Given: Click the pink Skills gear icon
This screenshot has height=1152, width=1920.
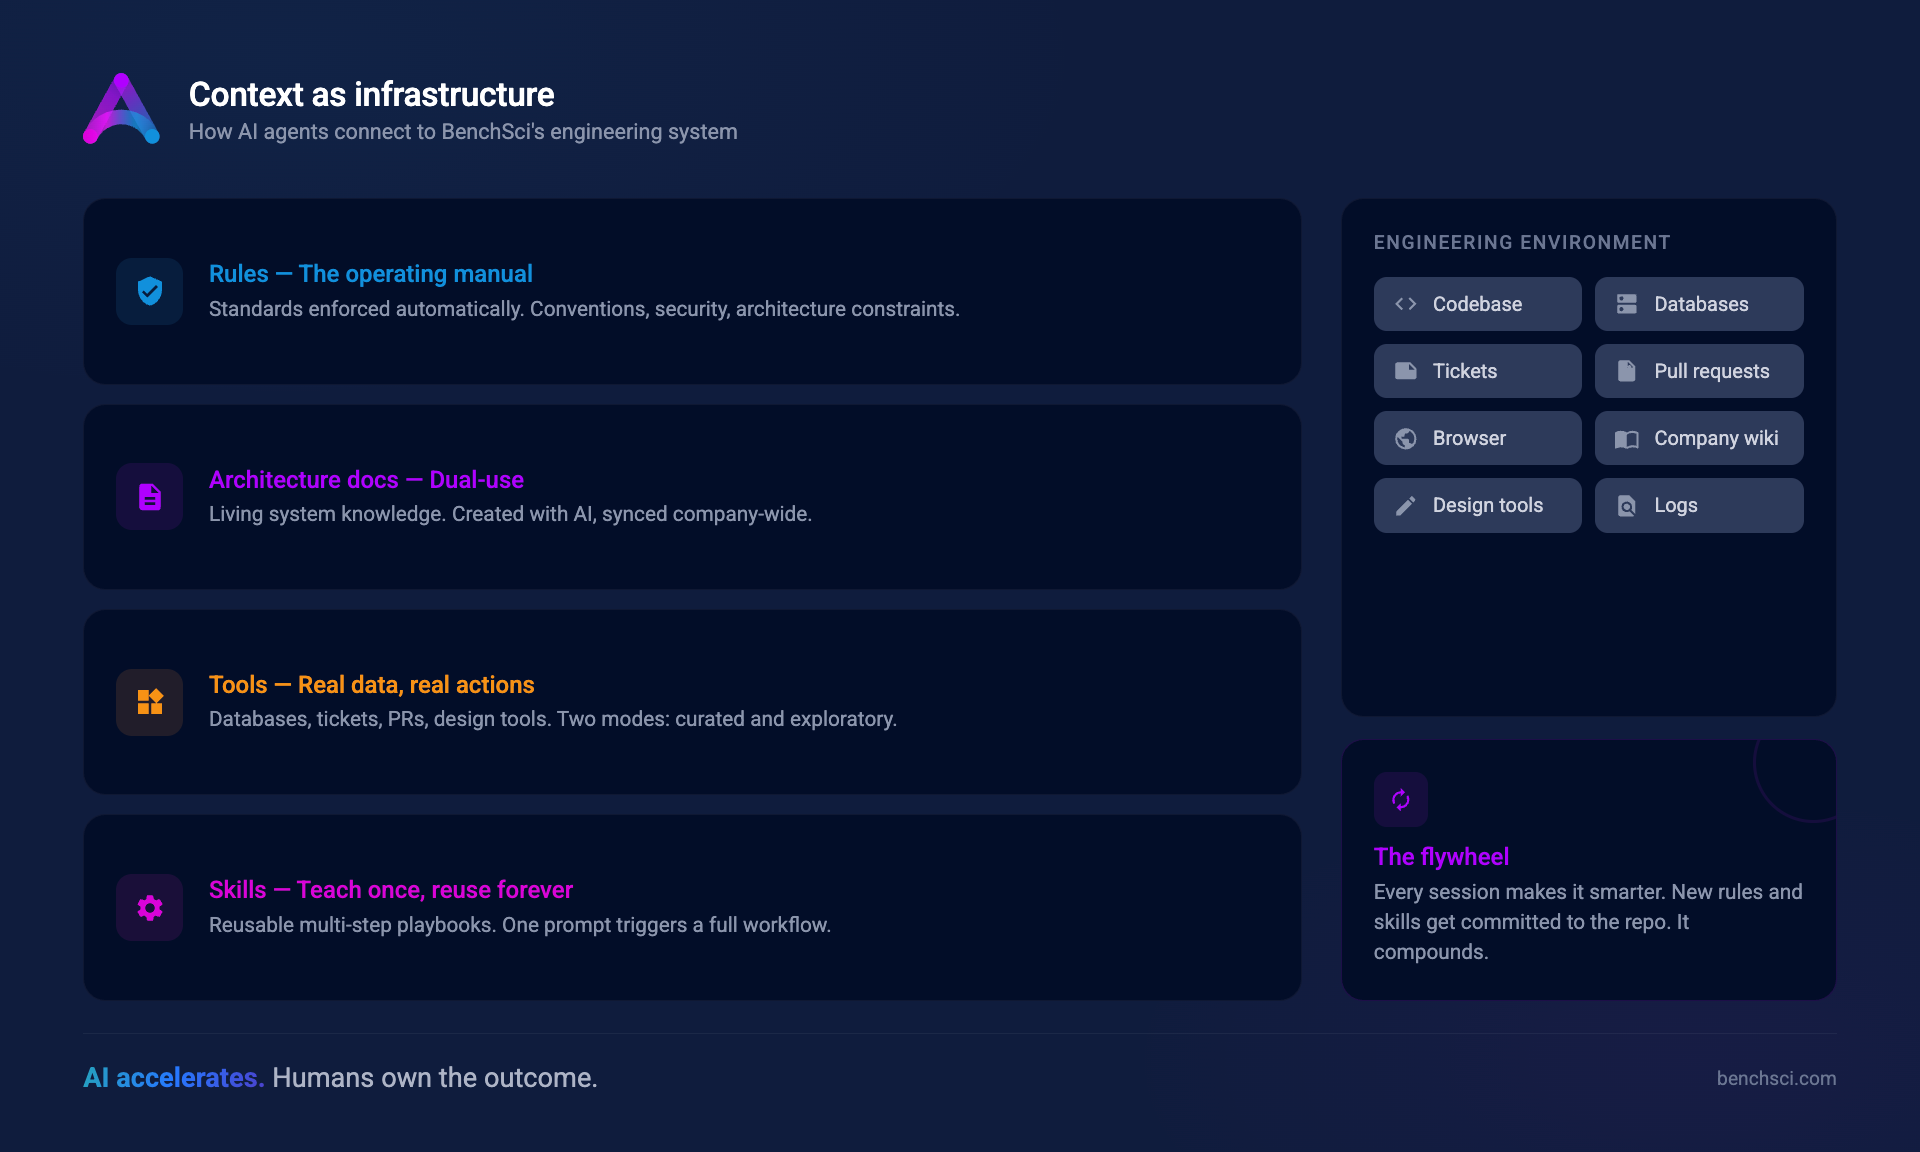Looking at the screenshot, I should 149,907.
